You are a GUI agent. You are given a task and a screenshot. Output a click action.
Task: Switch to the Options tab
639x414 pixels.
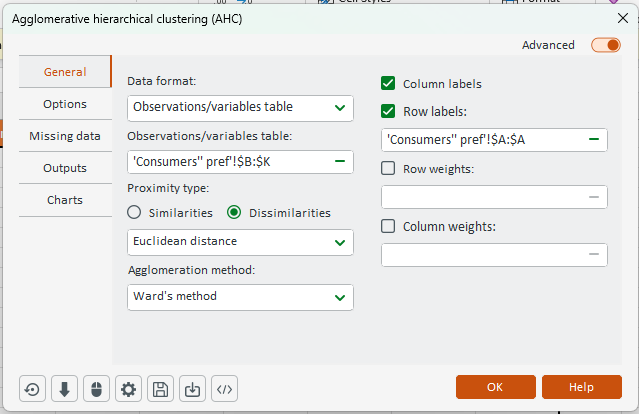pos(65,104)
